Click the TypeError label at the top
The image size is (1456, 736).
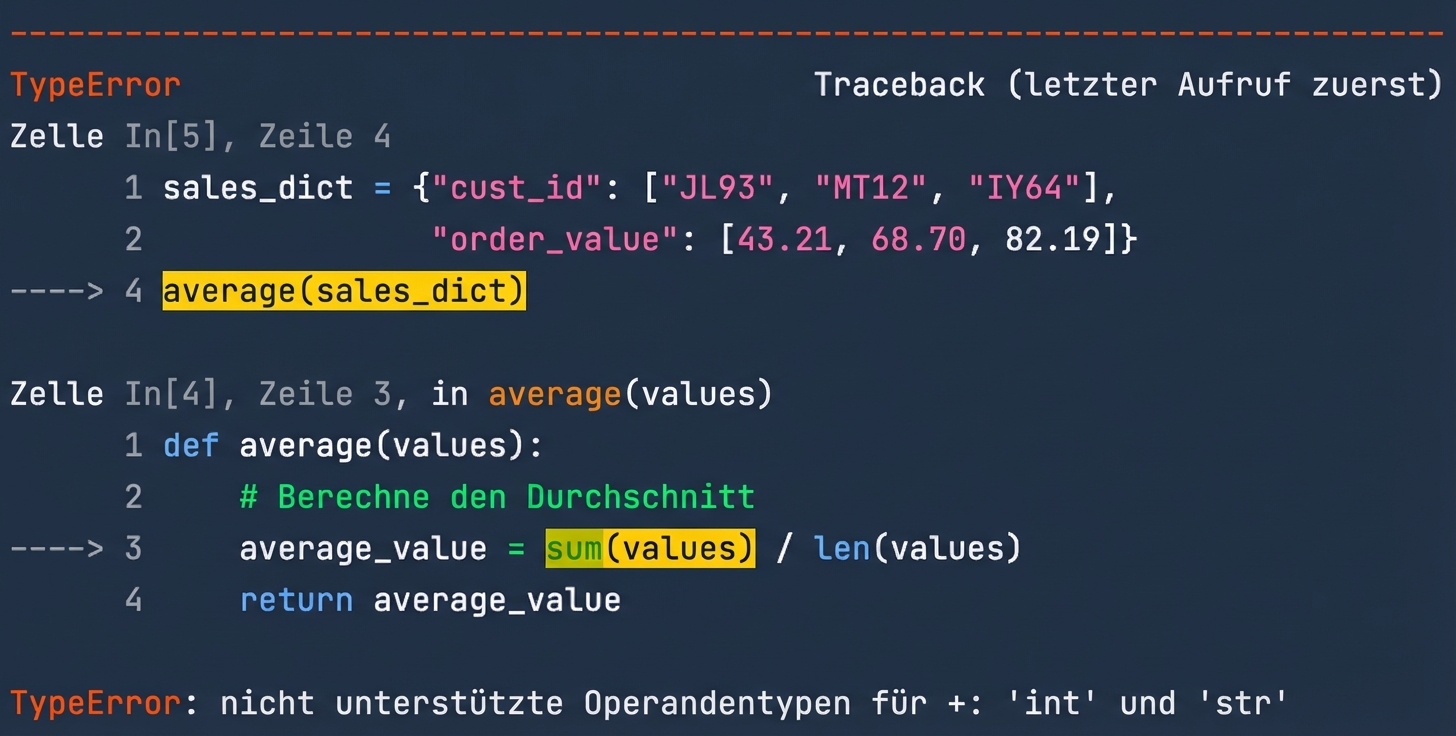[93, 84]
